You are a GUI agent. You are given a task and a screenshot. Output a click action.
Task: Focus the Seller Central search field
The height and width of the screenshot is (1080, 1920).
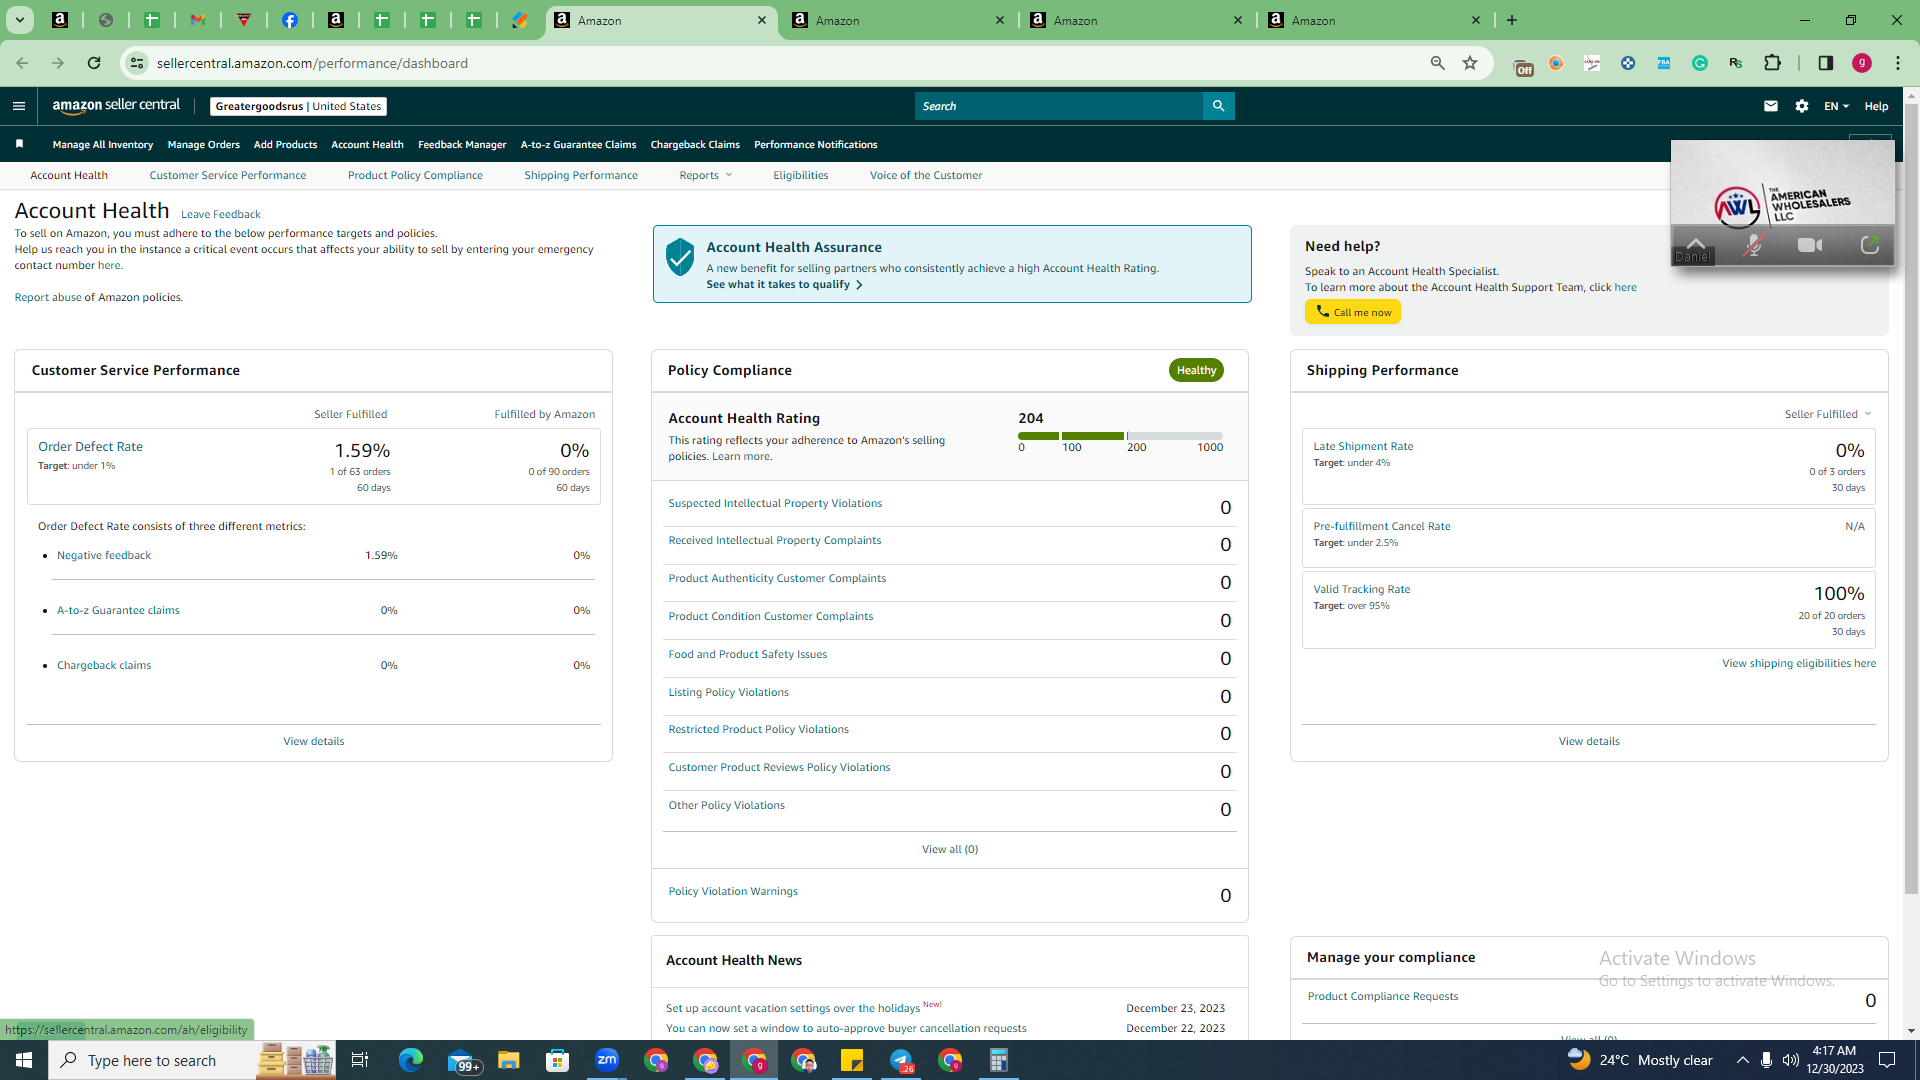coord(1059,106)
